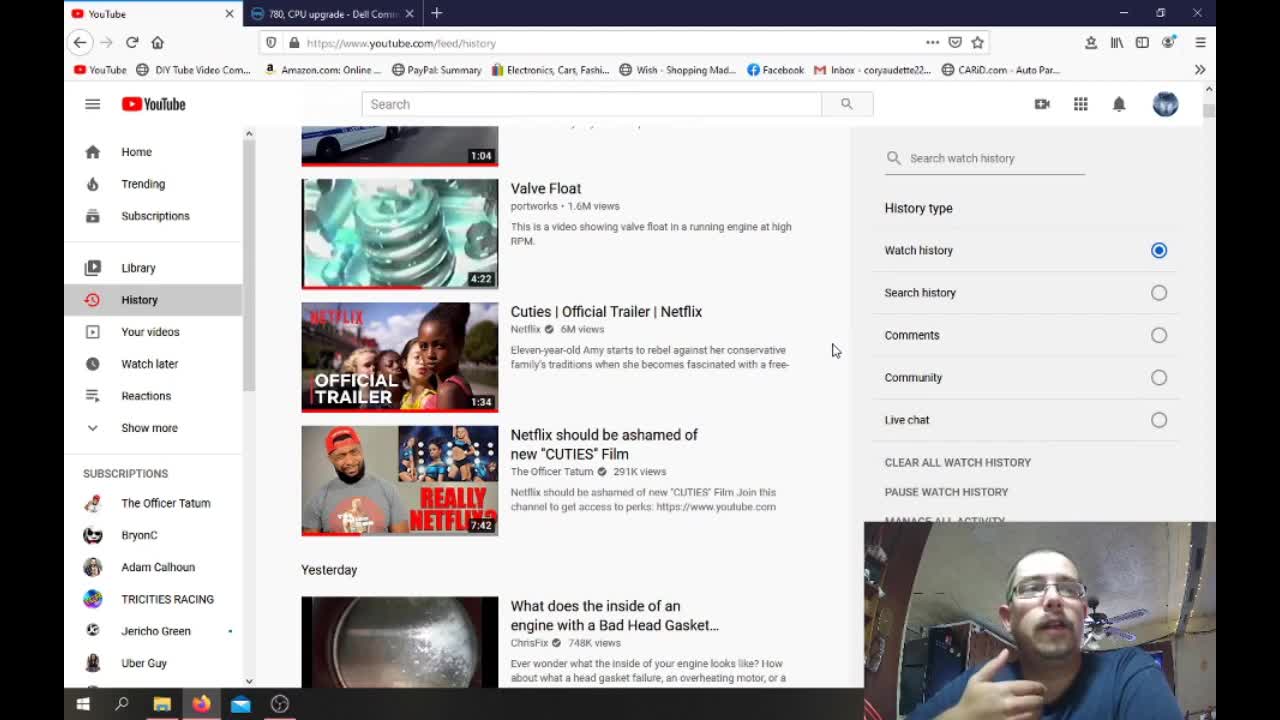Image resolution: width=1280 pixels, height=720 pixels.
Task: Open the Cuties Official Trailer thumbnail
Action: (400, 357)
